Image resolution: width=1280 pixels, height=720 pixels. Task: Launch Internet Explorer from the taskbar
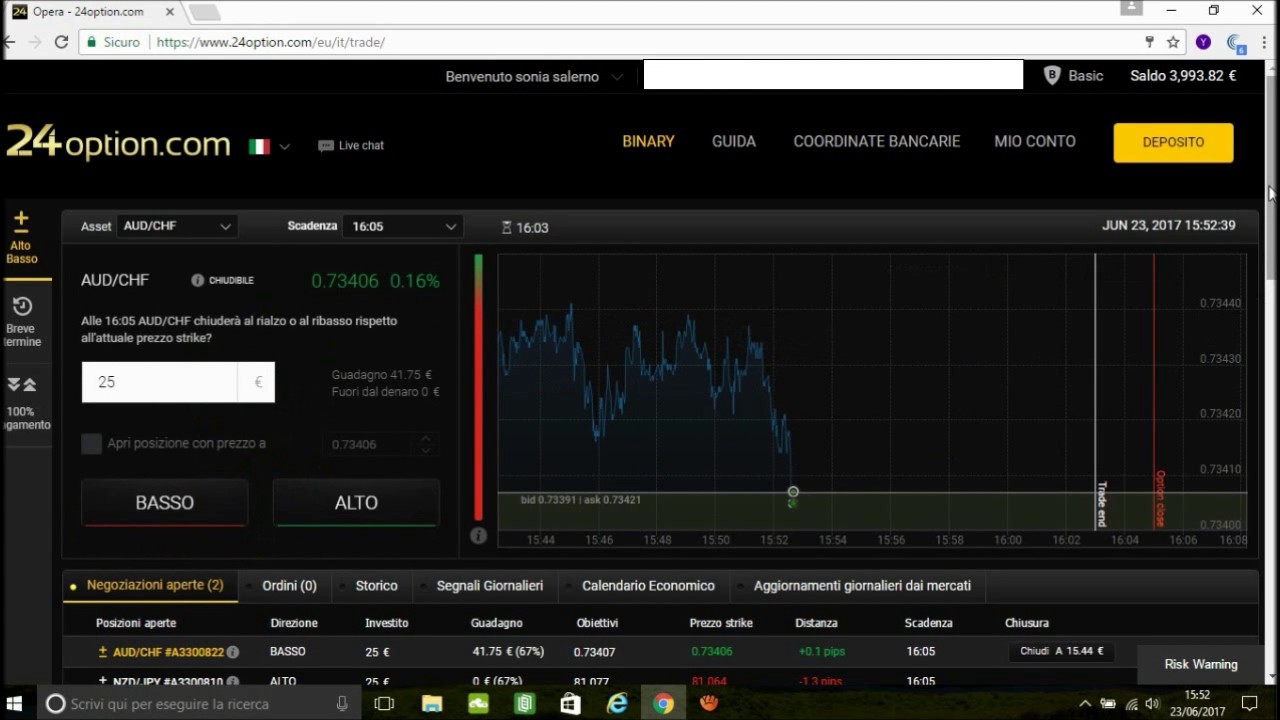pyautogui.click(x=617, y=704)
